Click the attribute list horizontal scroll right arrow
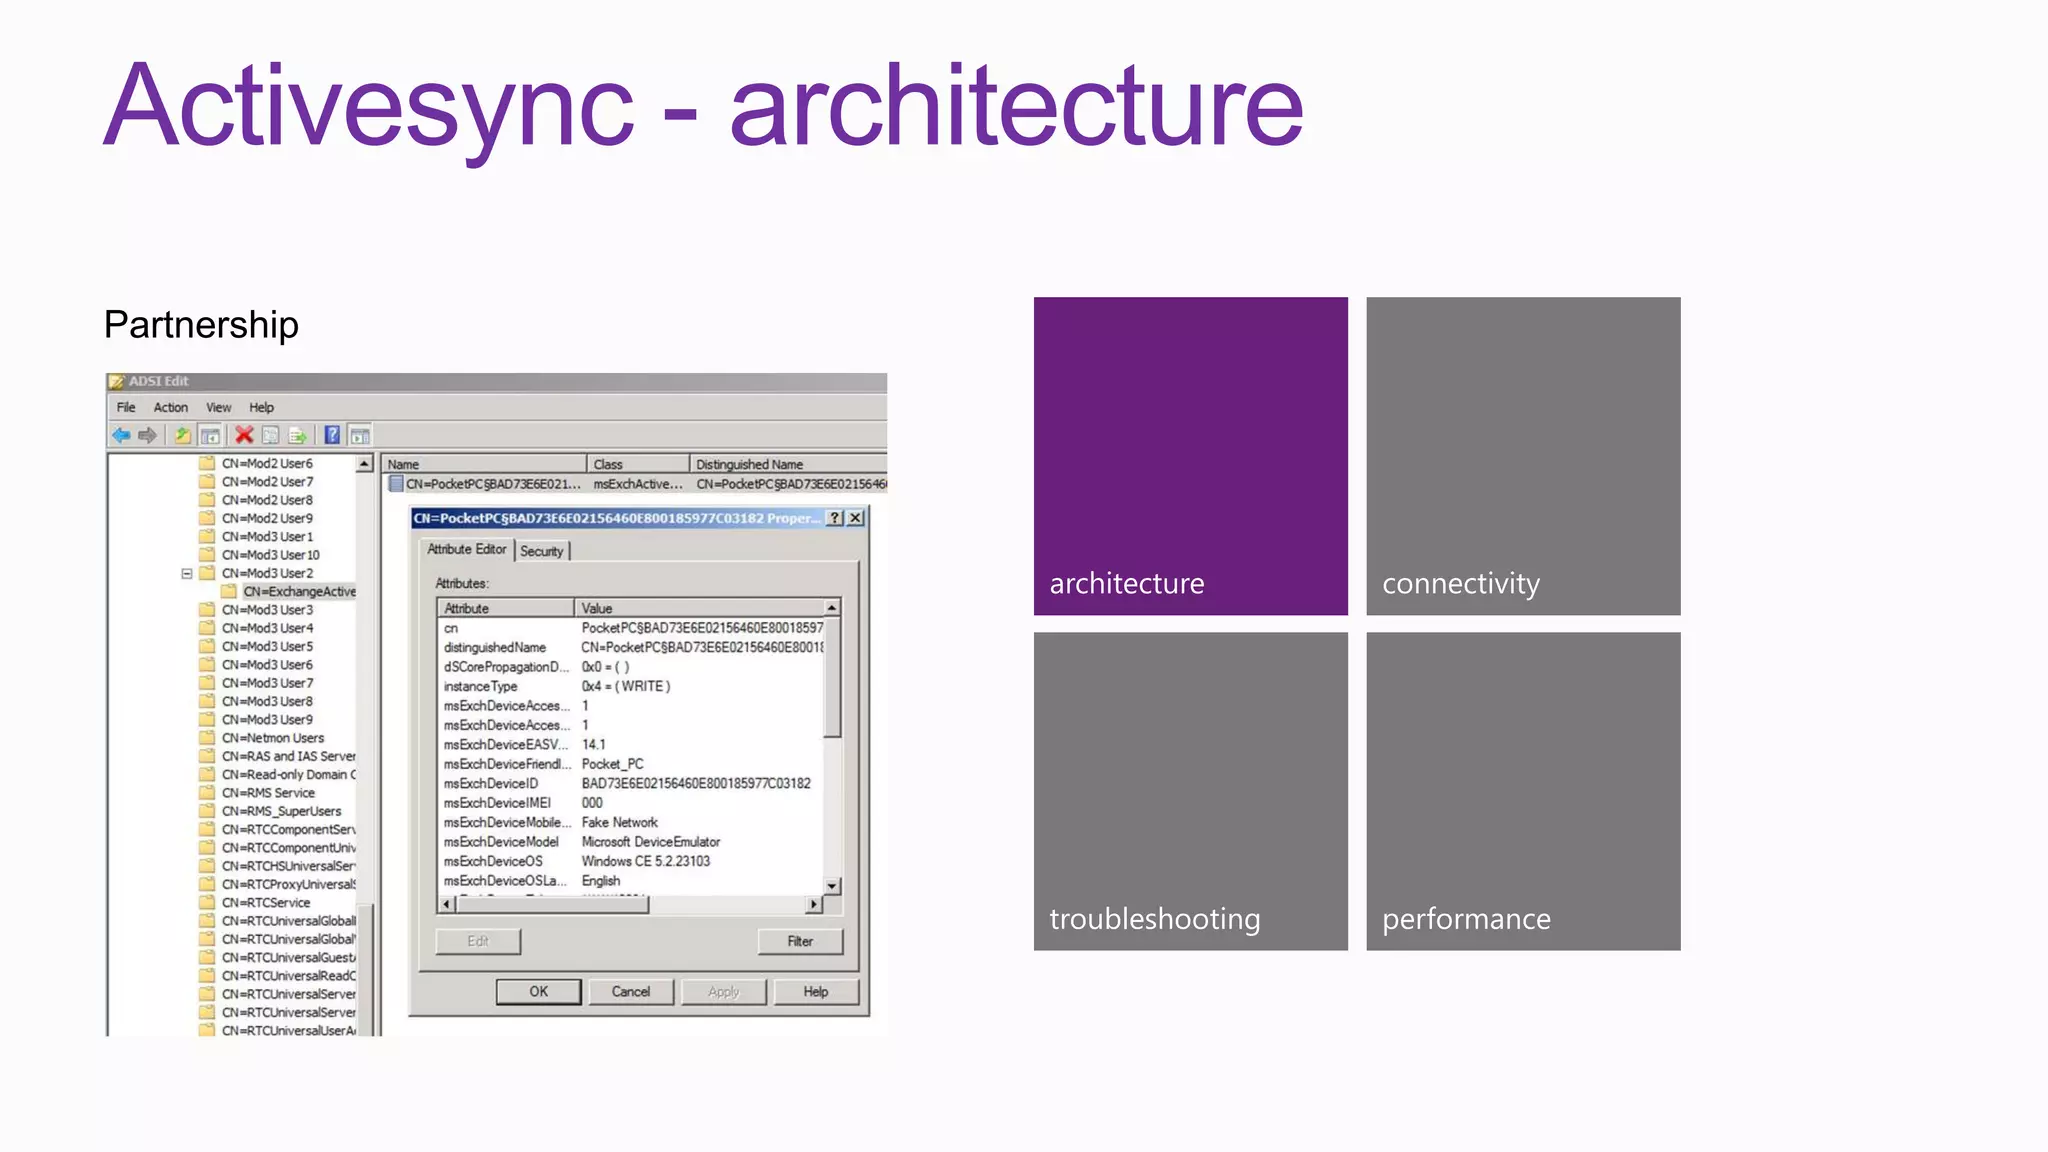 [x=814, y=904]
